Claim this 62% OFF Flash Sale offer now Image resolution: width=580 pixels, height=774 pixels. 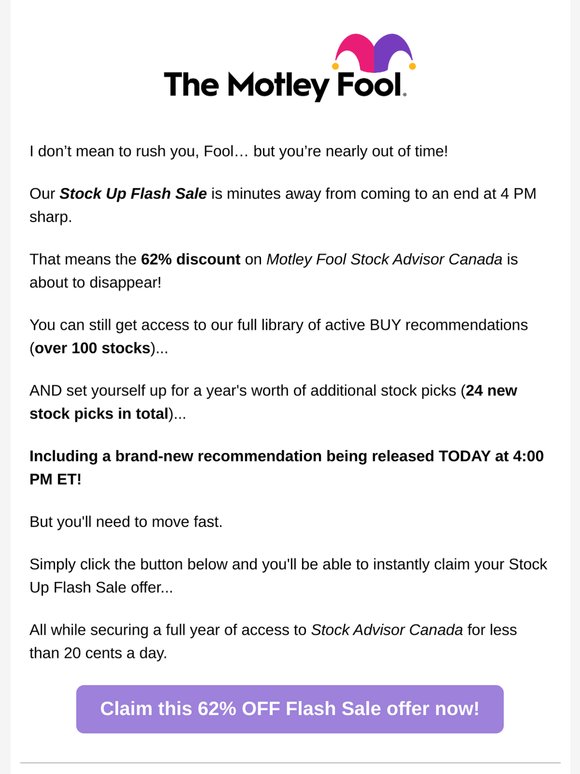tap(290, 709)
